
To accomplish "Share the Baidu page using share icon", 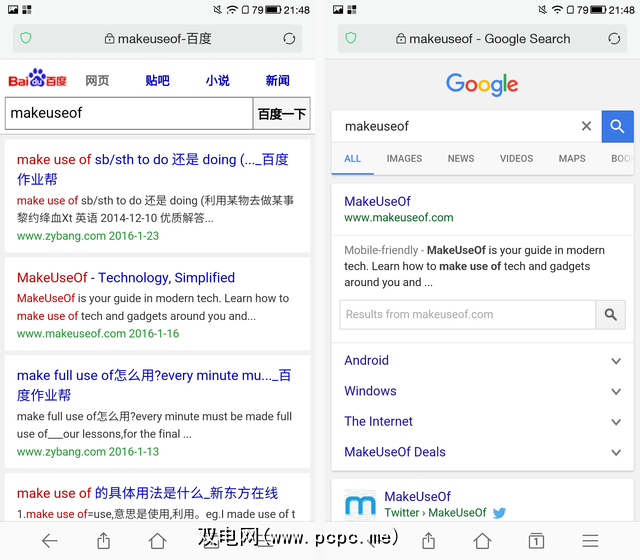I will click(x=103, y=541).
